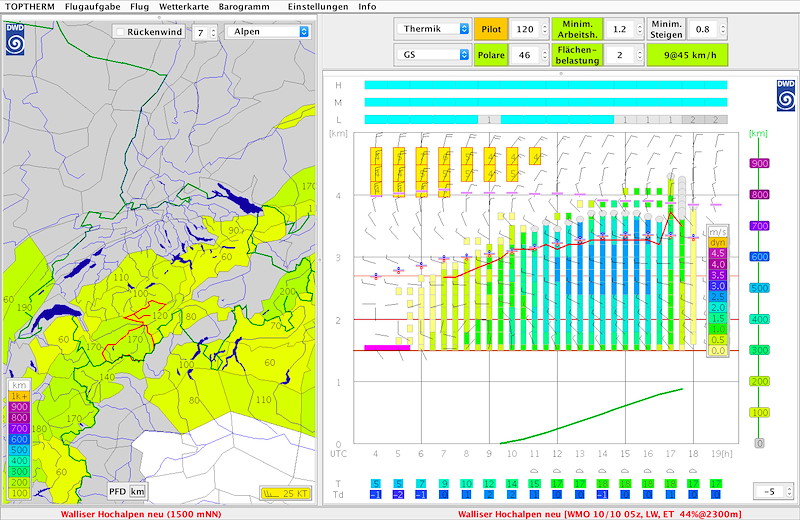Click the 400 marker on green km scale

click(759, 319)
